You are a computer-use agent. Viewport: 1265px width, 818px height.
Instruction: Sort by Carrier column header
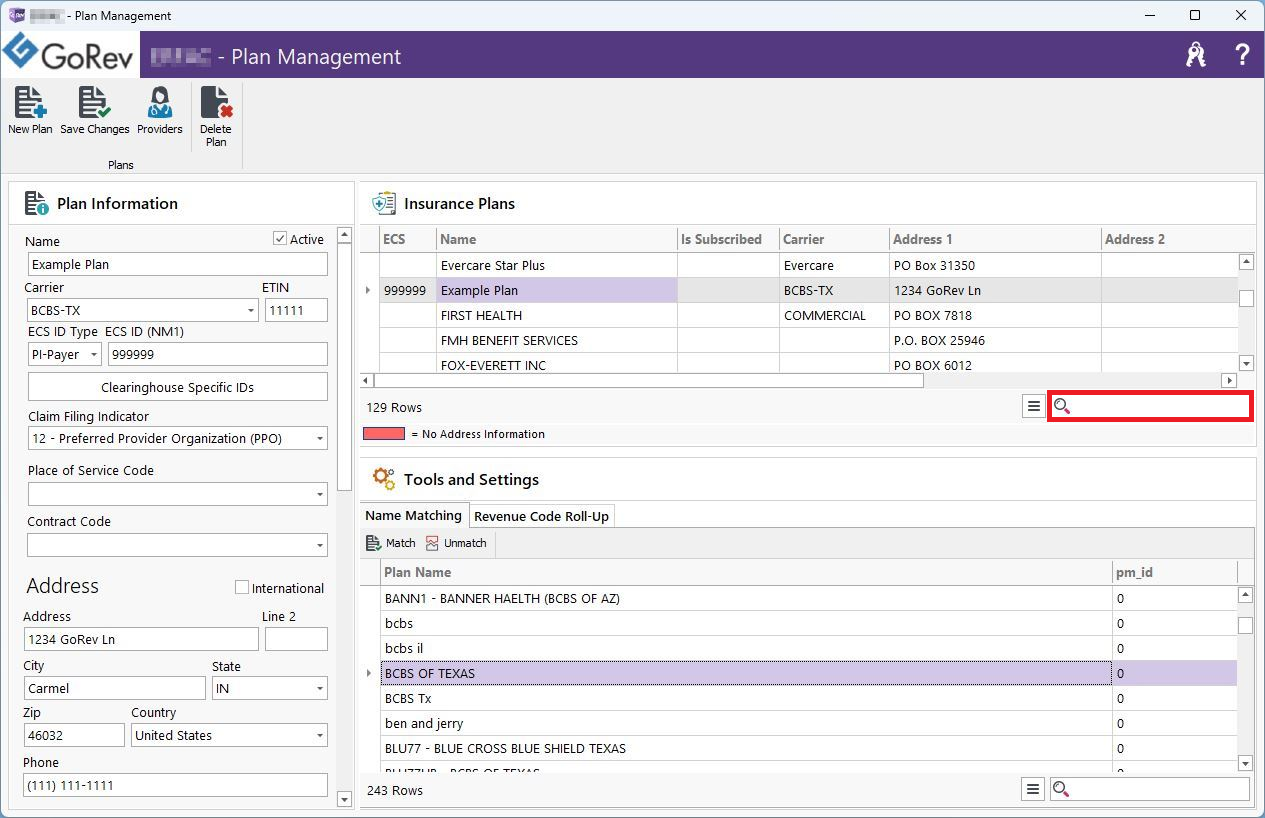834,239
